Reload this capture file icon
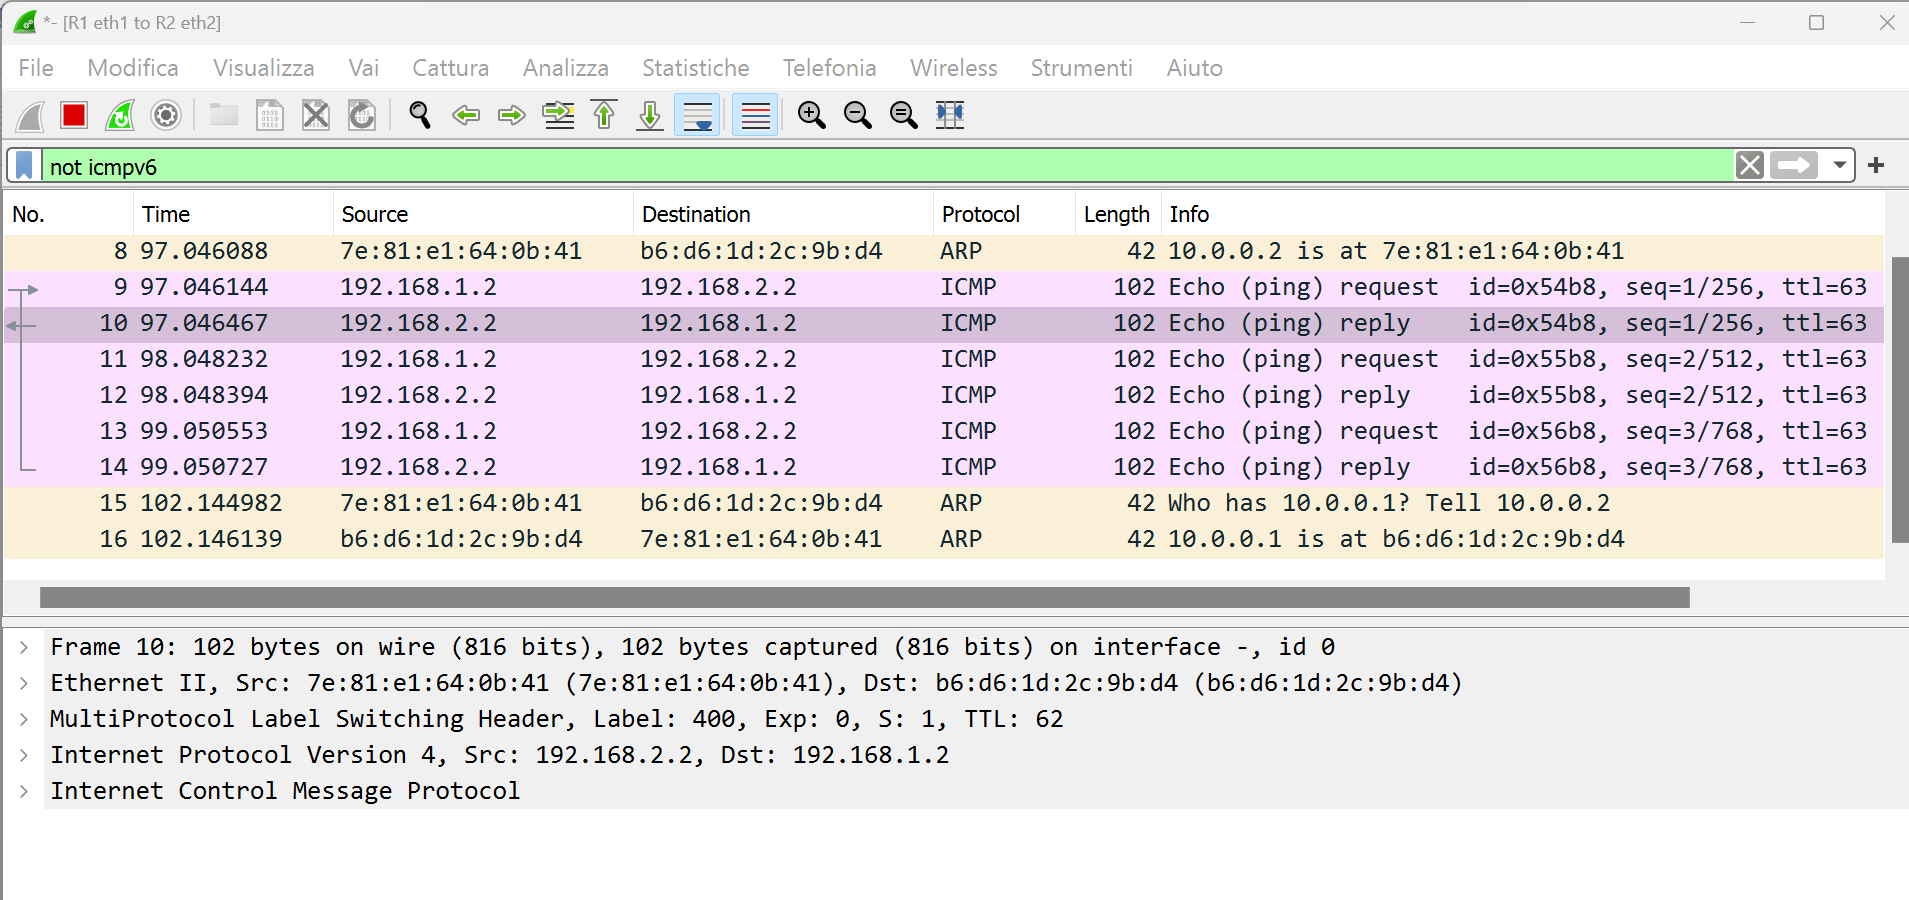 click(x=362, y=115)
